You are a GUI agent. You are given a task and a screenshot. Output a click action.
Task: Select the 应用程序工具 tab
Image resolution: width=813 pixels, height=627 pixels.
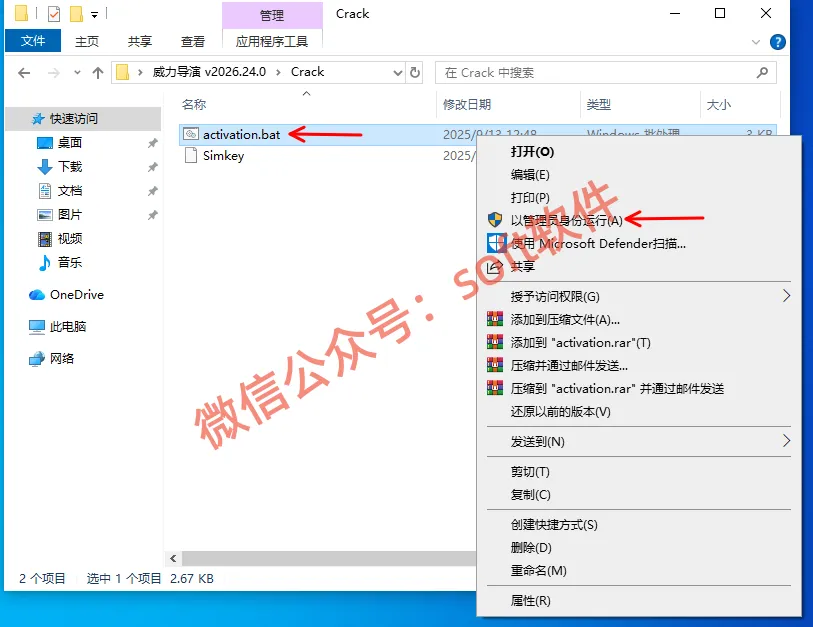tap(272, 41)
